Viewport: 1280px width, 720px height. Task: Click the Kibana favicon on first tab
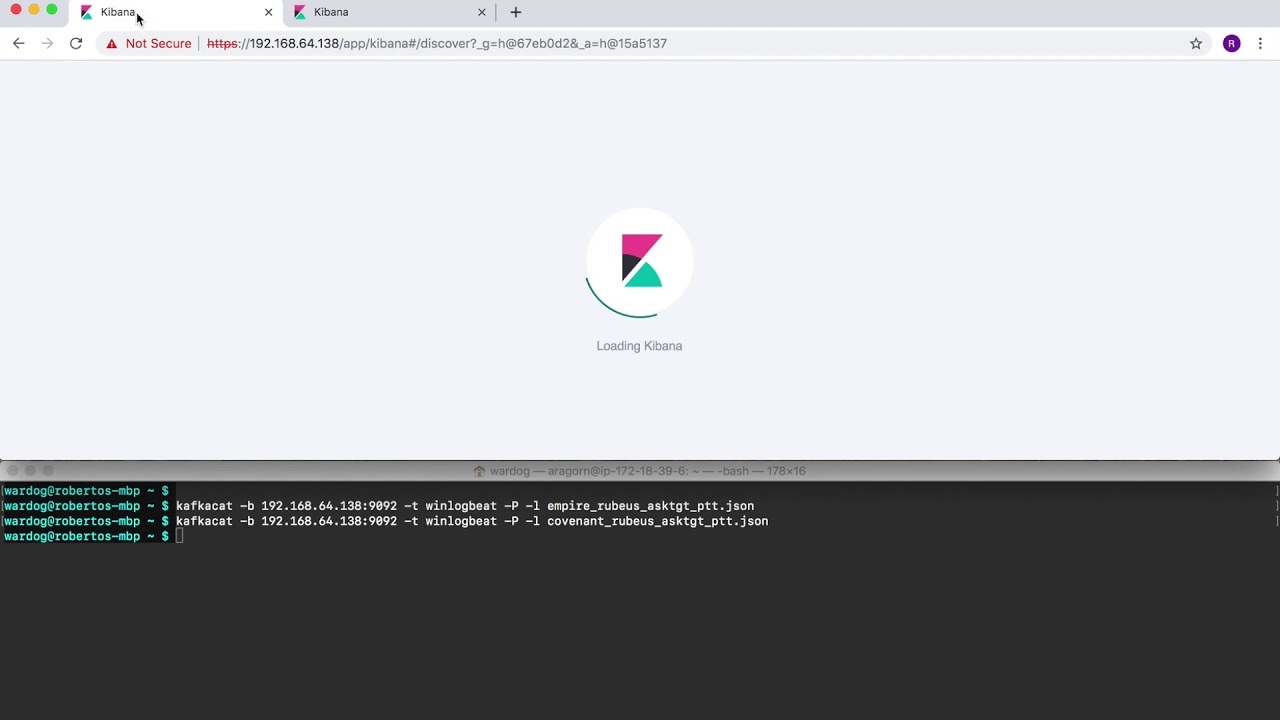(x=86, y=12)
